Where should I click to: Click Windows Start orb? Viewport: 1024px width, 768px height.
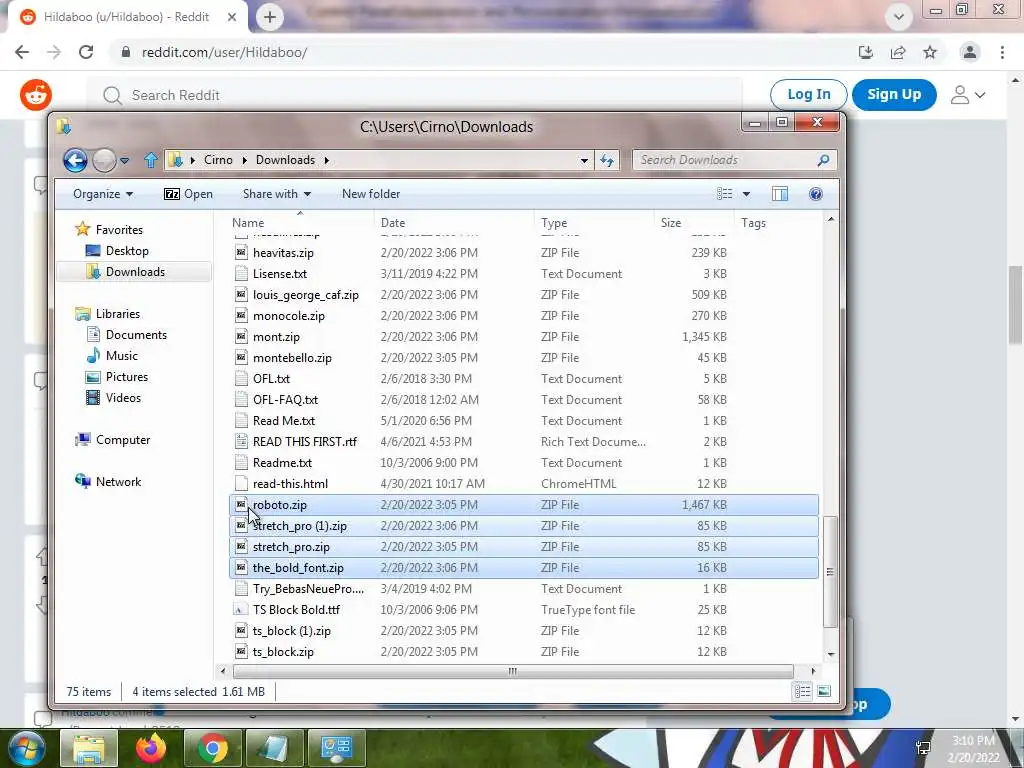click(25, 748)
